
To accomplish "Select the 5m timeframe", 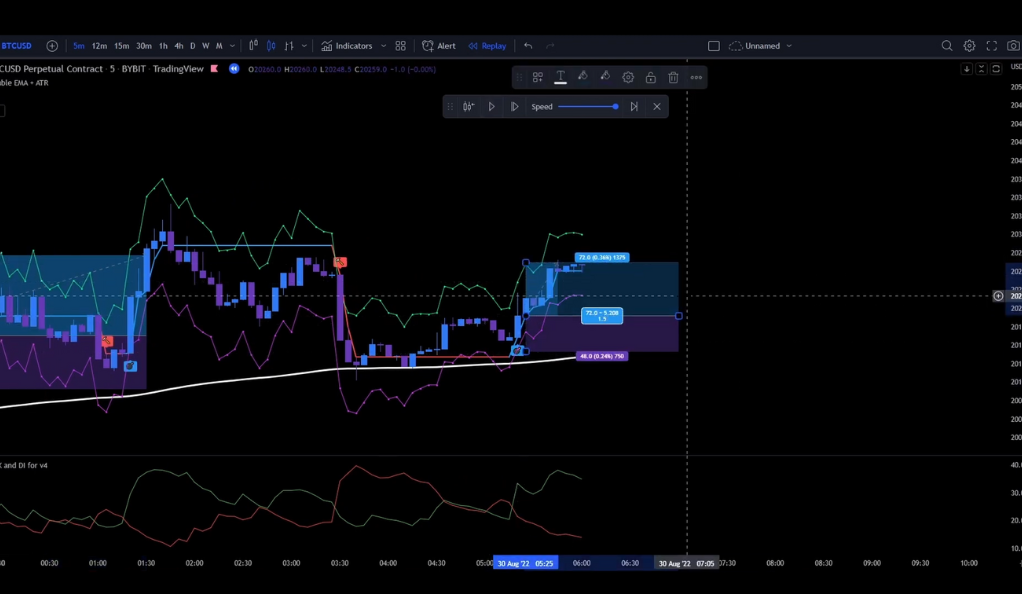I will point(79,46).
